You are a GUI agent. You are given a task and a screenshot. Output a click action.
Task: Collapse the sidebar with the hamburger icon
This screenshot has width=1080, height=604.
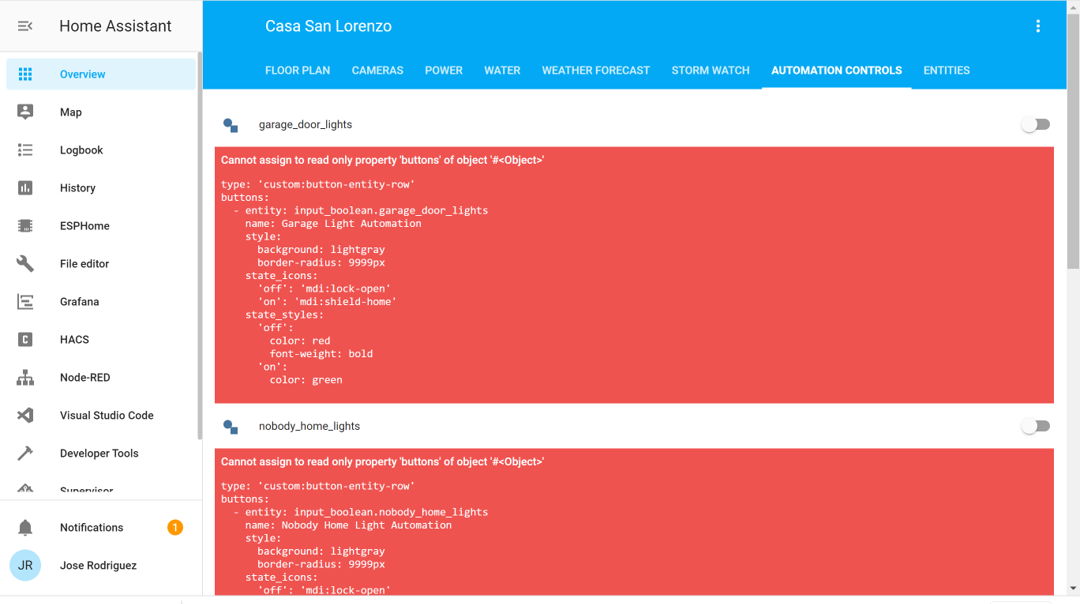(25, 25)
